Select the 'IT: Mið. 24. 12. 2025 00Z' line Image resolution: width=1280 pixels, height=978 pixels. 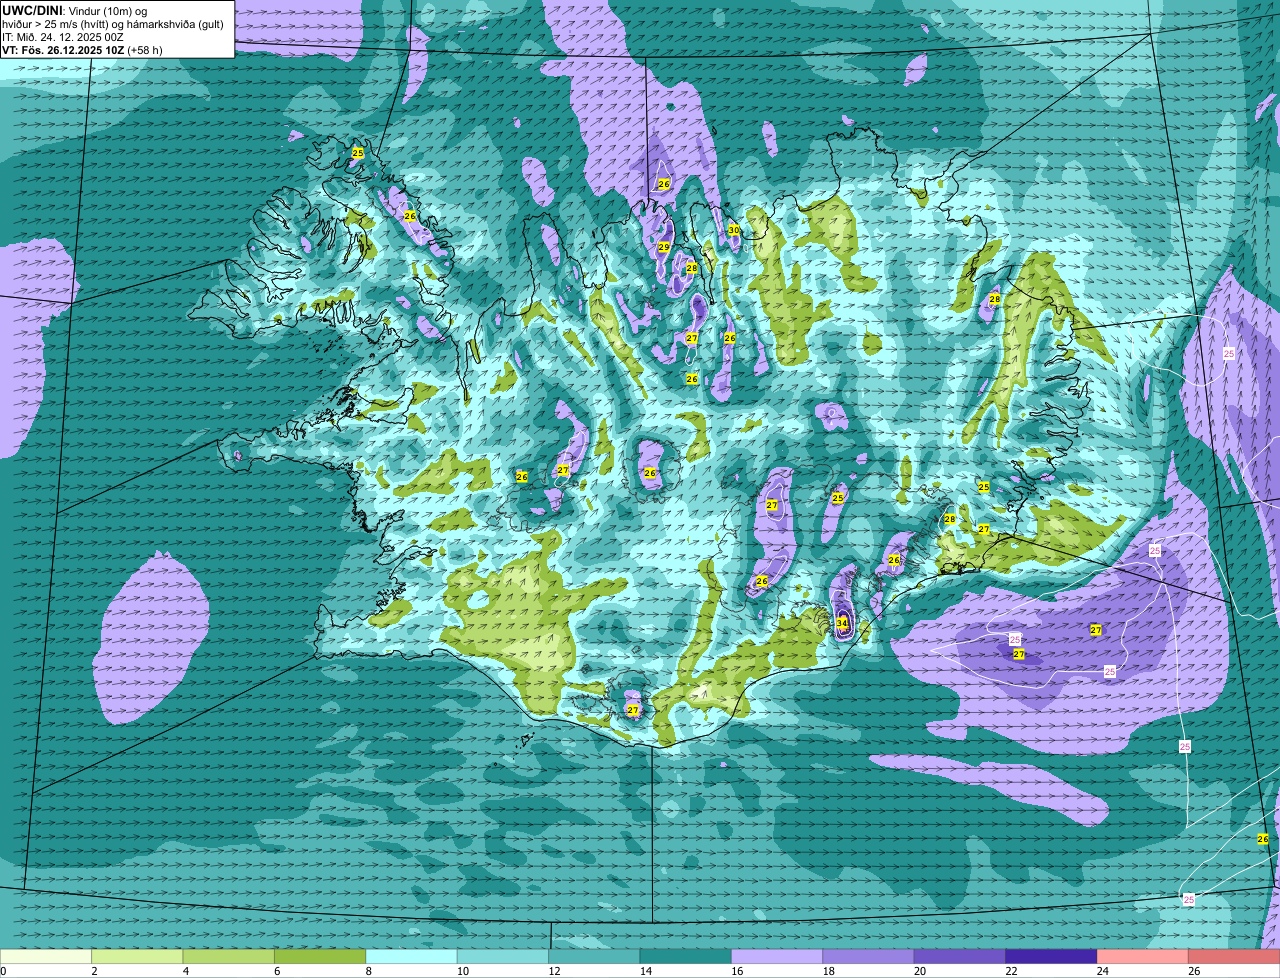63,37
